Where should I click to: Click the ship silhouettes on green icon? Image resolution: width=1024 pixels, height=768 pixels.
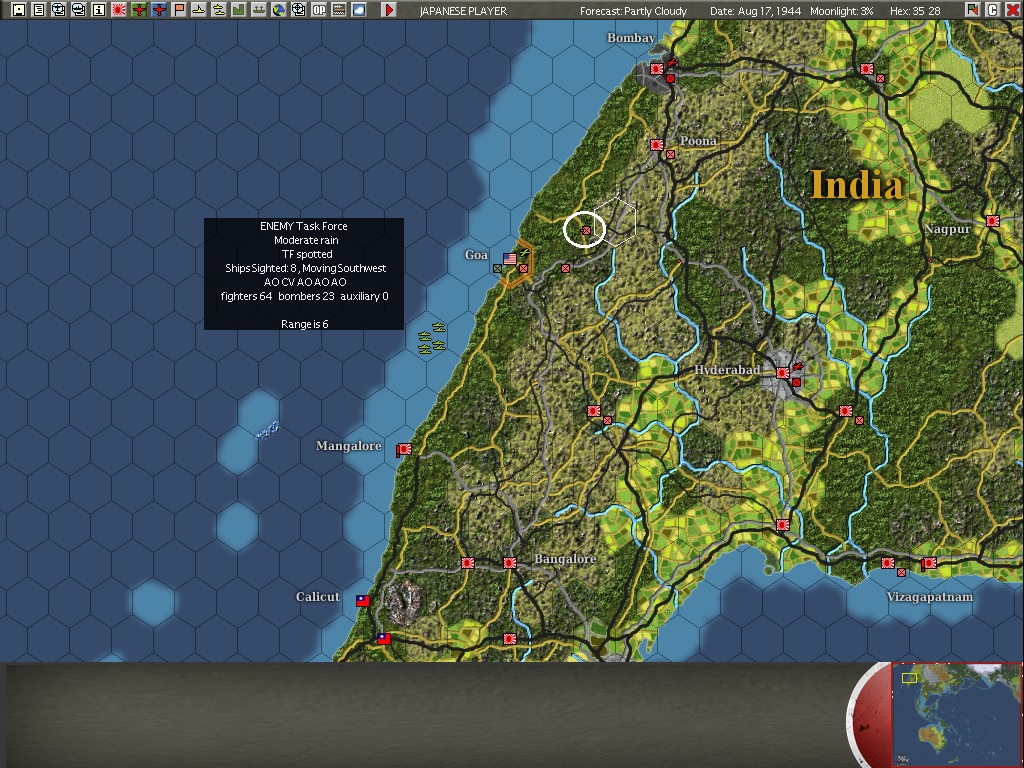259,10
